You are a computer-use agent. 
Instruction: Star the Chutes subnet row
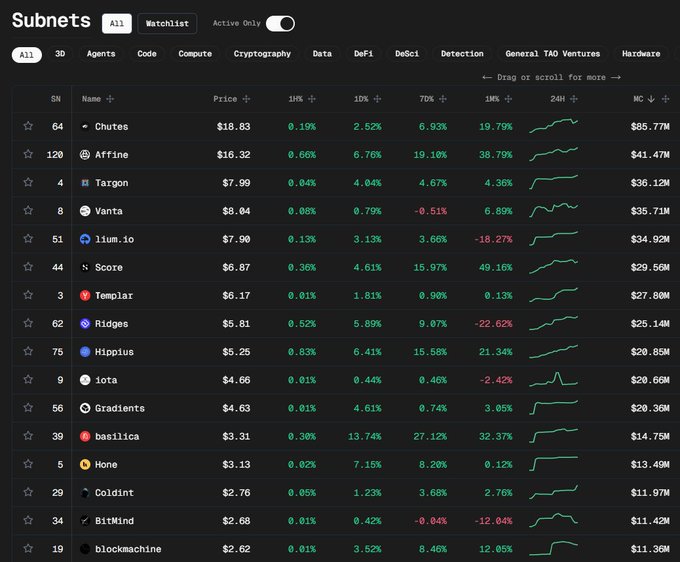point(28,127)
